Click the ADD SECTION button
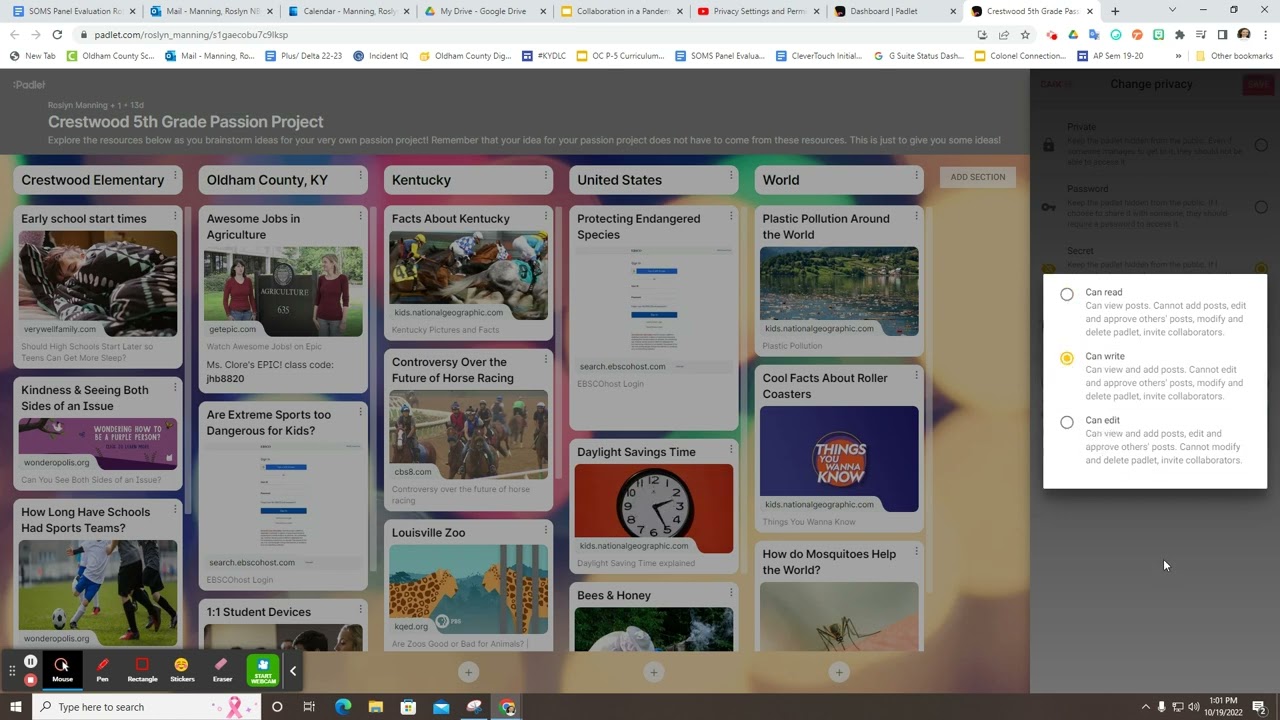Image resolution: width=1280 pixels, height=720 pixels. [x=978, y=177]
